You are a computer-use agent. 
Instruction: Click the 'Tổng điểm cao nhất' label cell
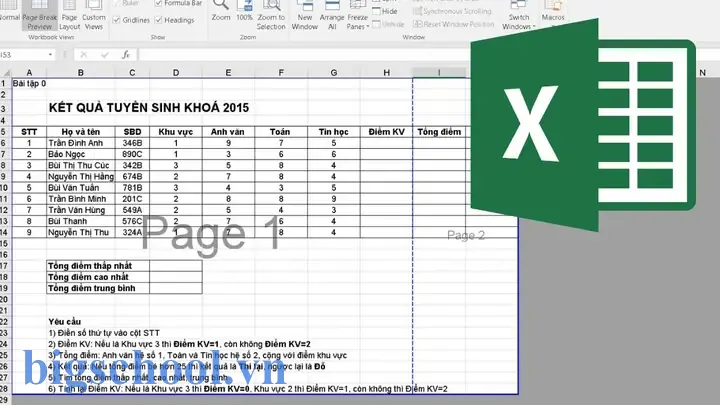point(98,277)
